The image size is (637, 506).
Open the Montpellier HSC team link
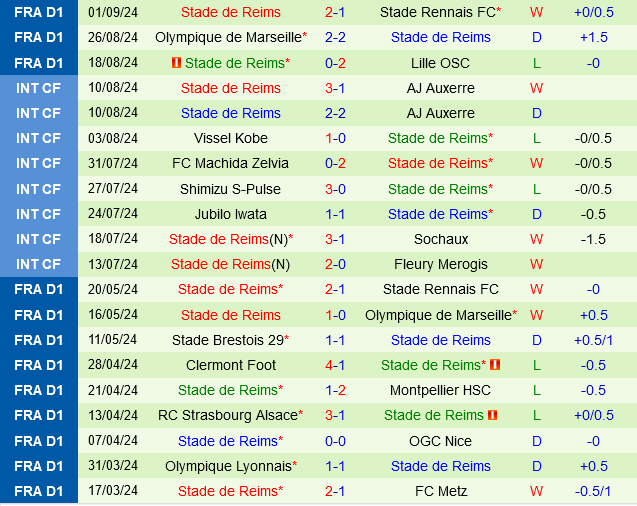pyautogui.click(x=440, y=390)
